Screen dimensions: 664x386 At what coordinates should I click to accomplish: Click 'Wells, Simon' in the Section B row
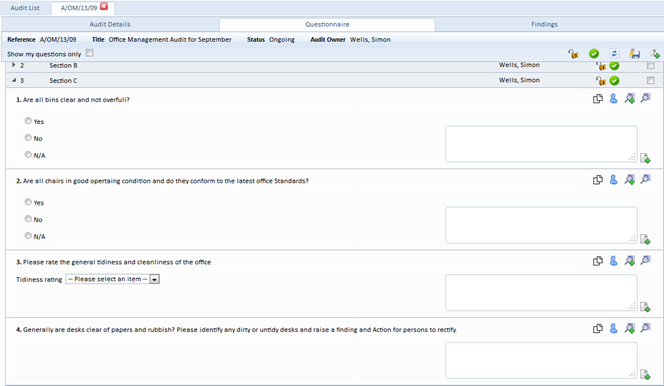click(519, 65)
